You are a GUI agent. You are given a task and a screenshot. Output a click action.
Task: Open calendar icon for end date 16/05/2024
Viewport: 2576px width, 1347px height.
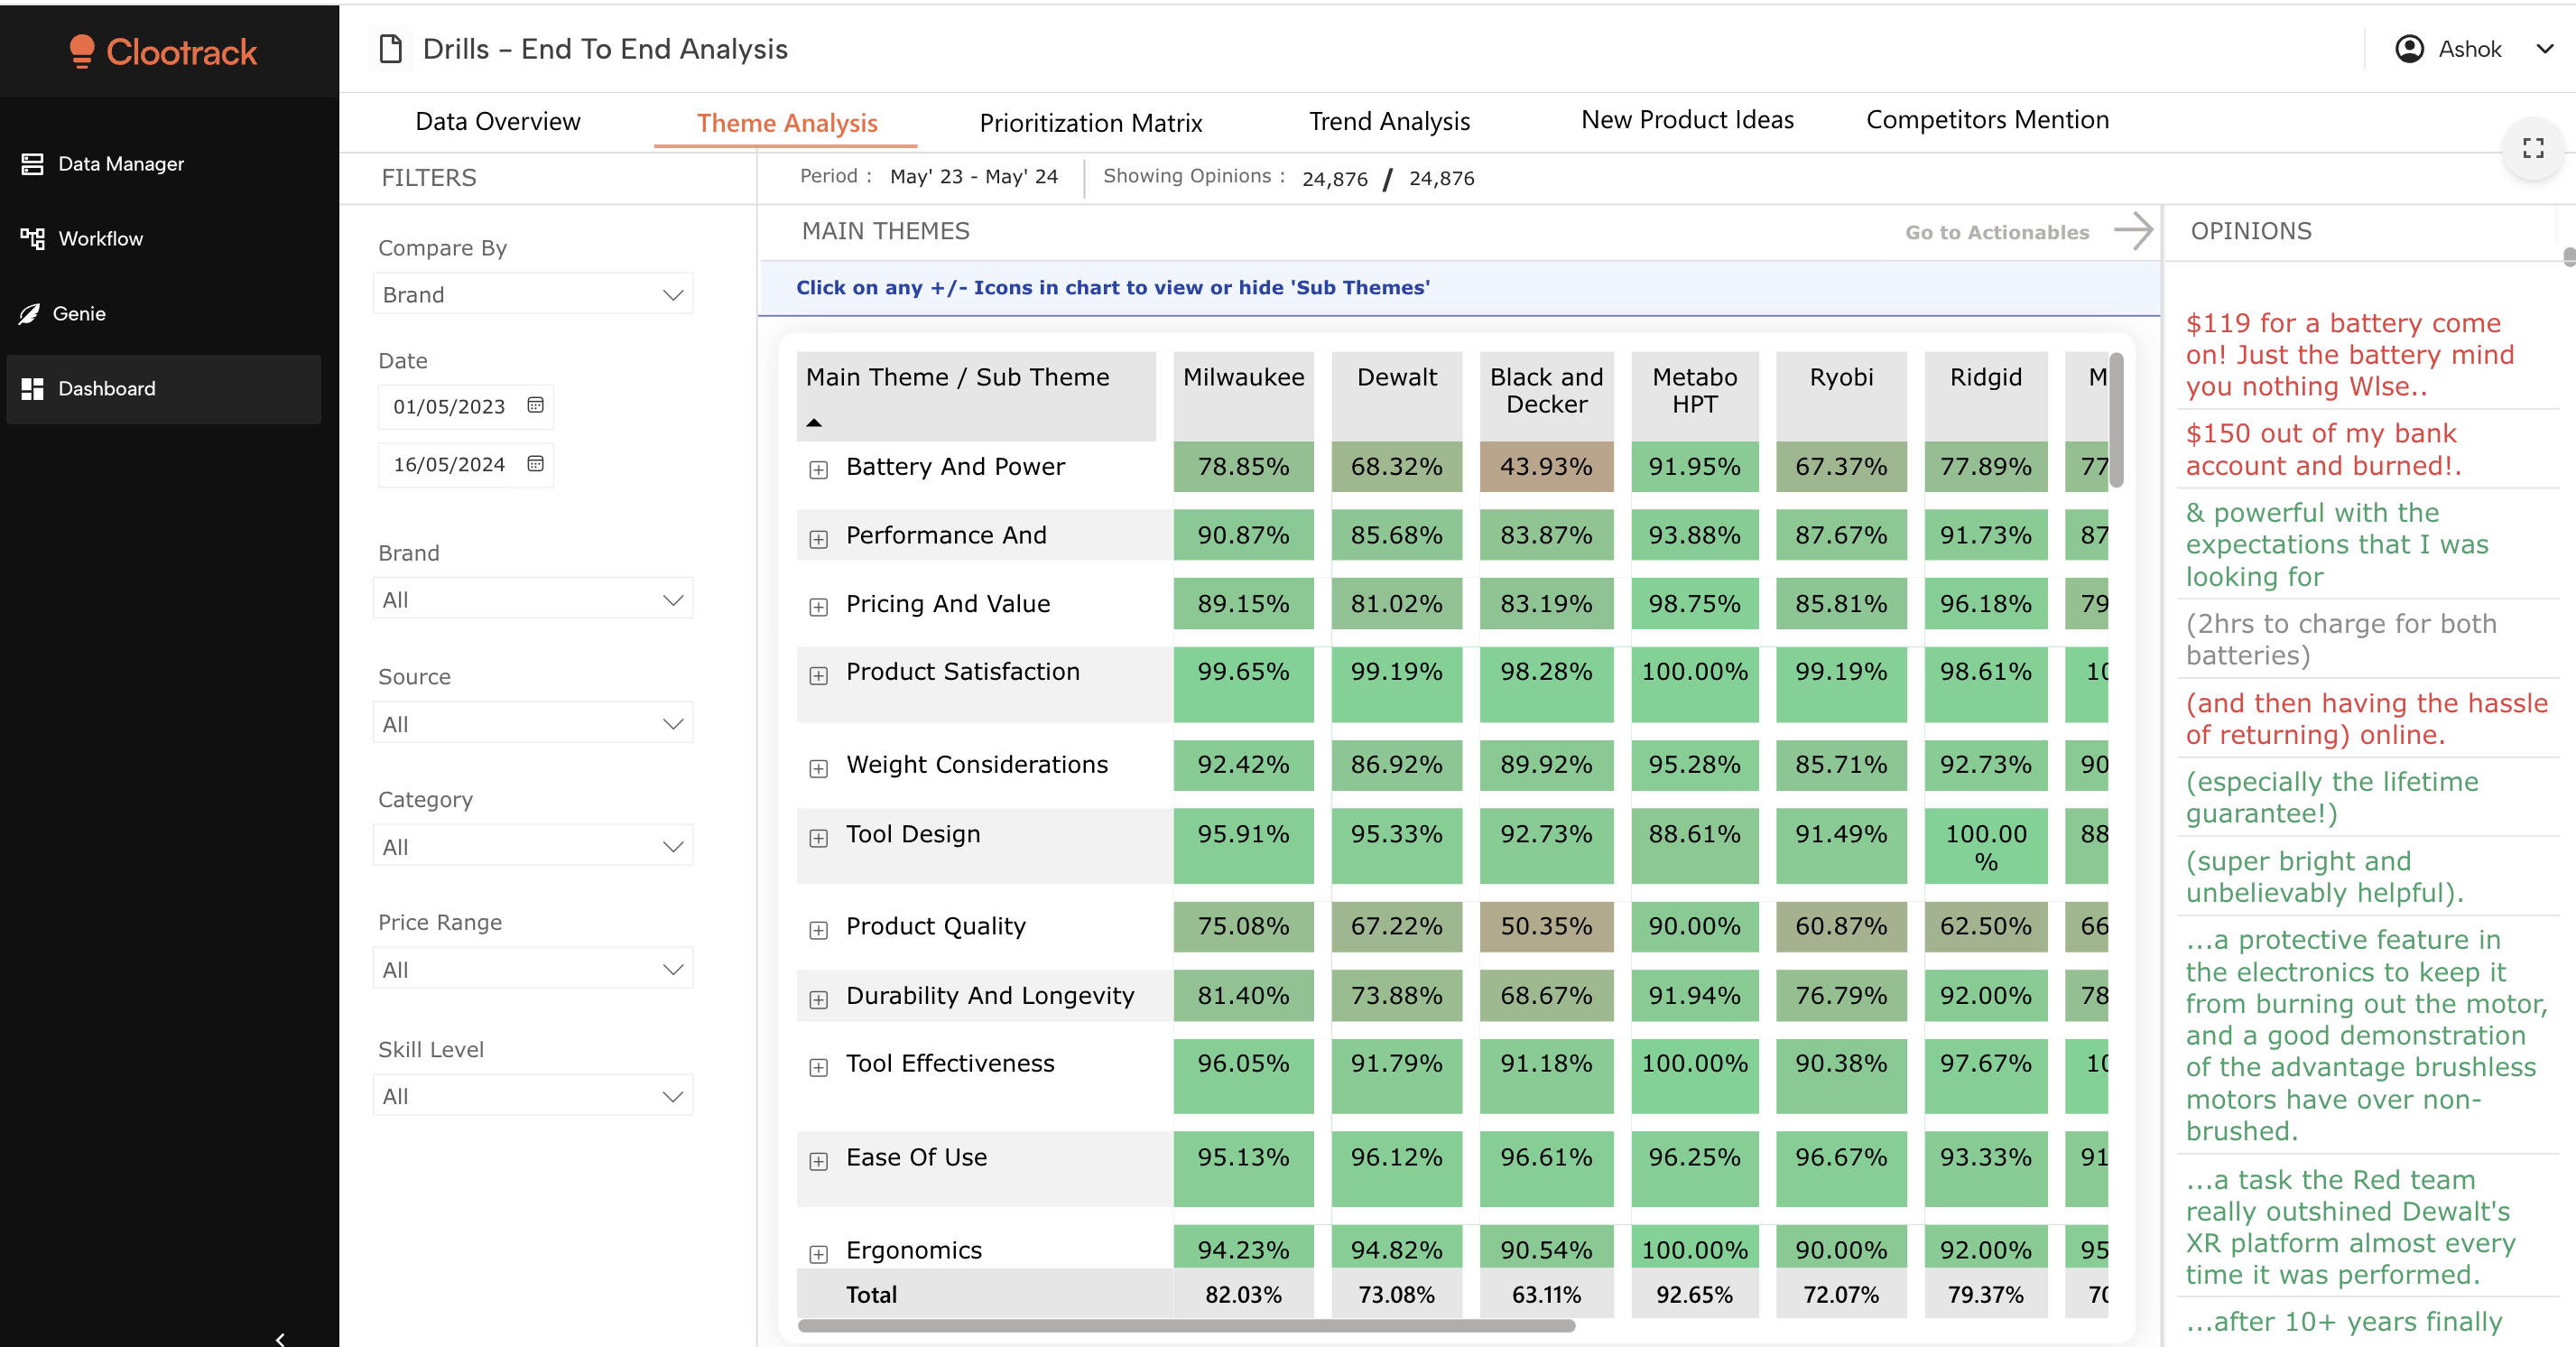click(535, 463)
